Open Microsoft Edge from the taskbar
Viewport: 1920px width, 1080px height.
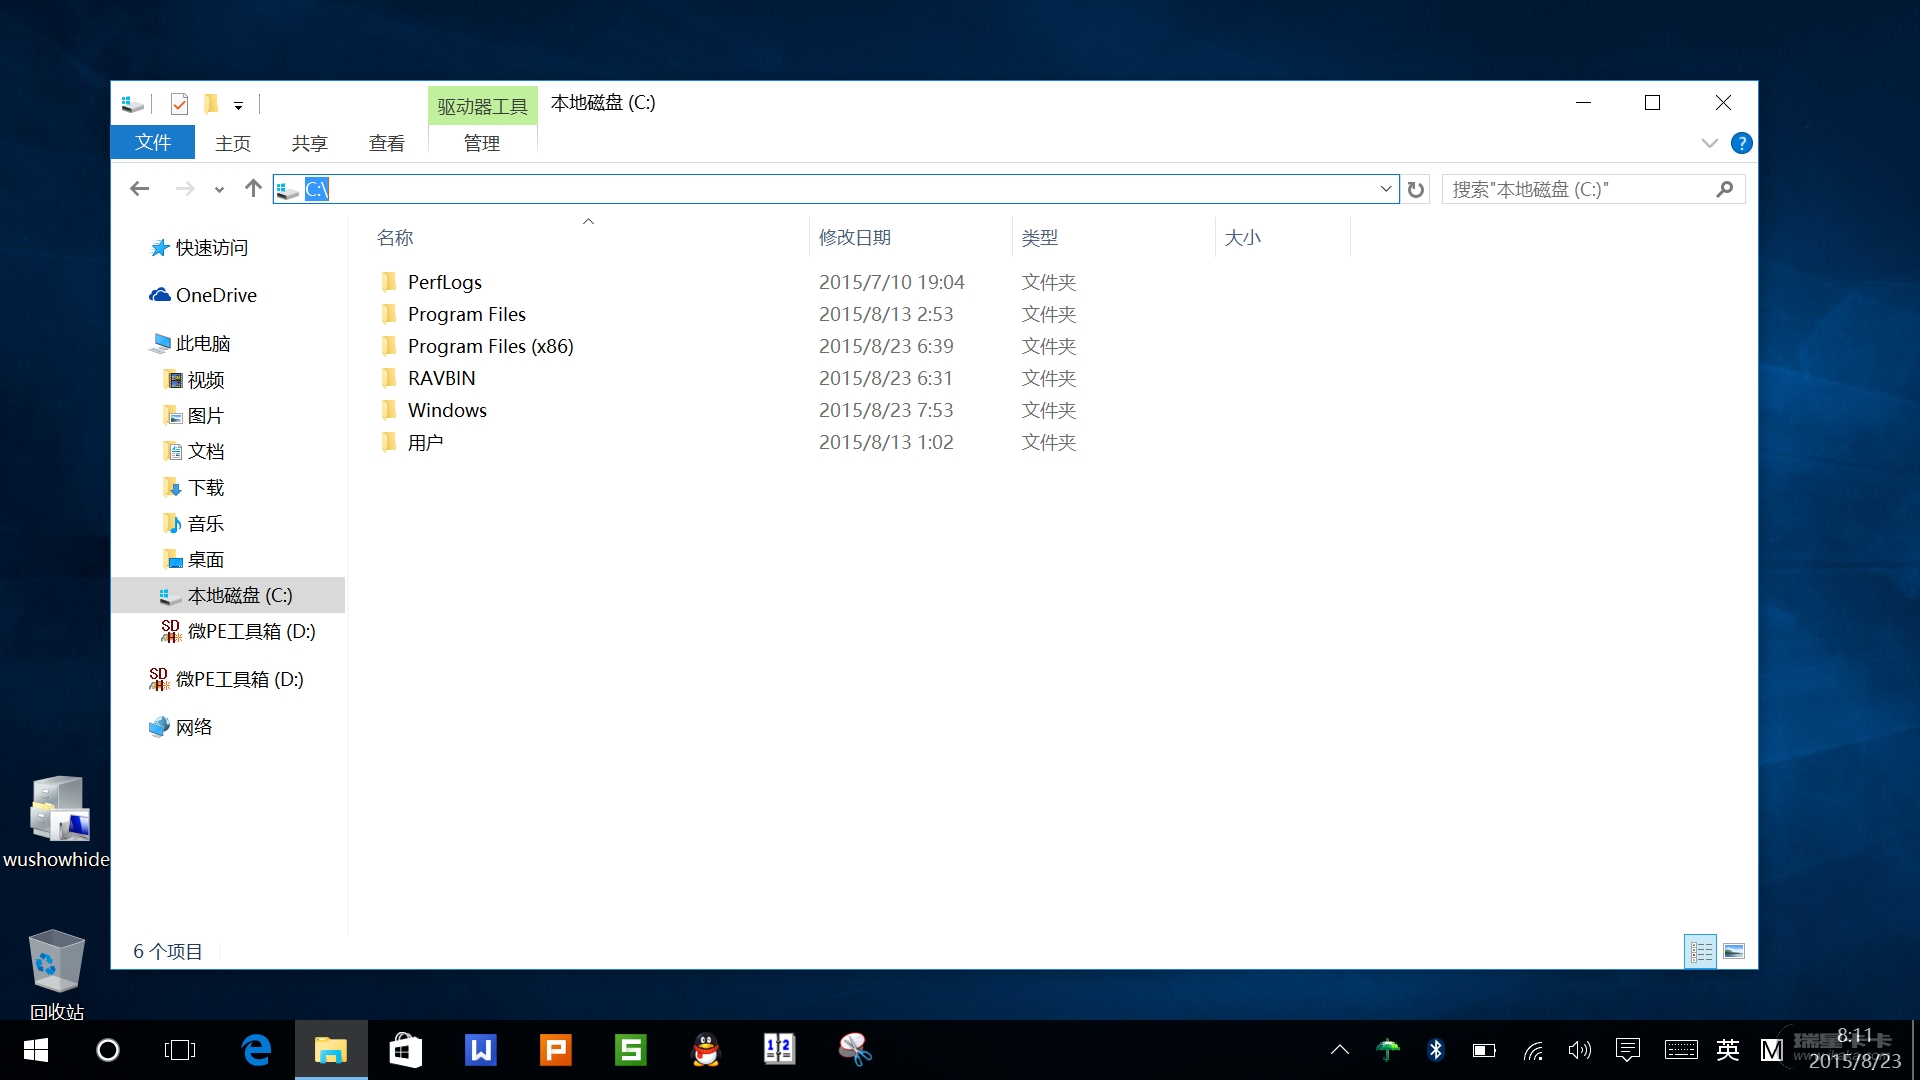(x=257, y=1050)
